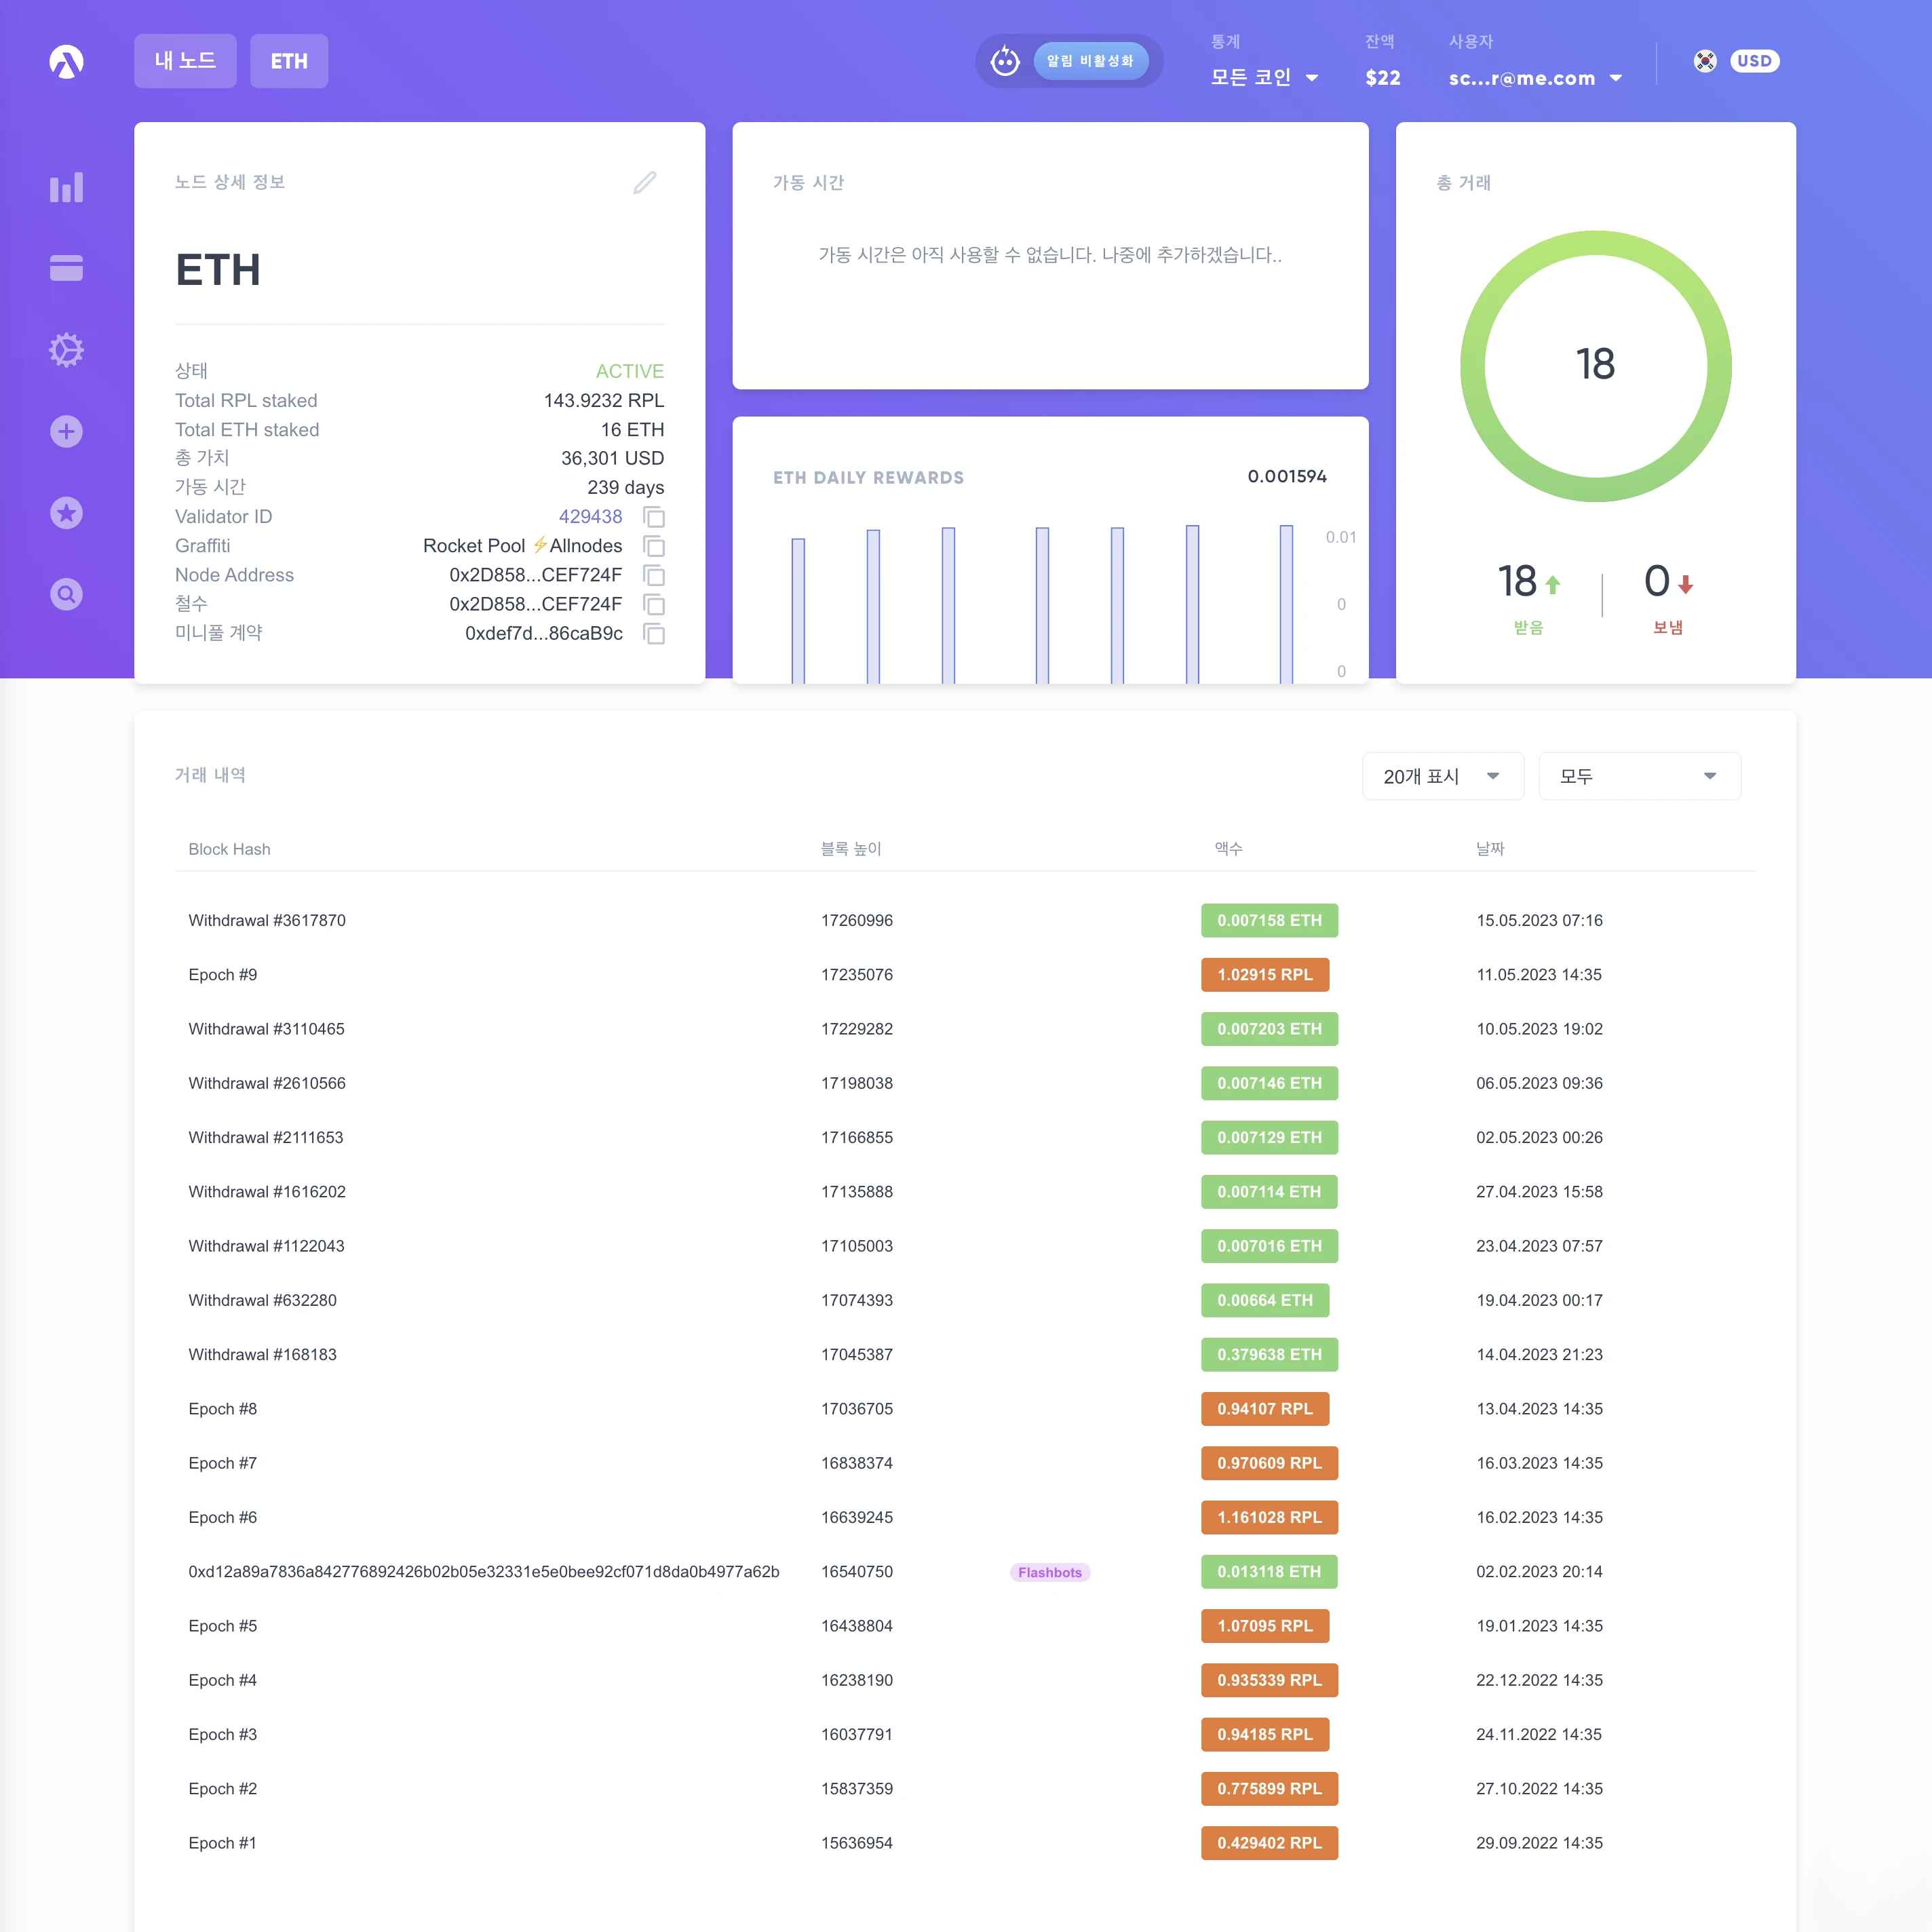This screenshot has width=1932, height=1932.
Task: Click the last bar in ETH daily rewards chart
Action: pyautogui.click(x=1286, y=604)
